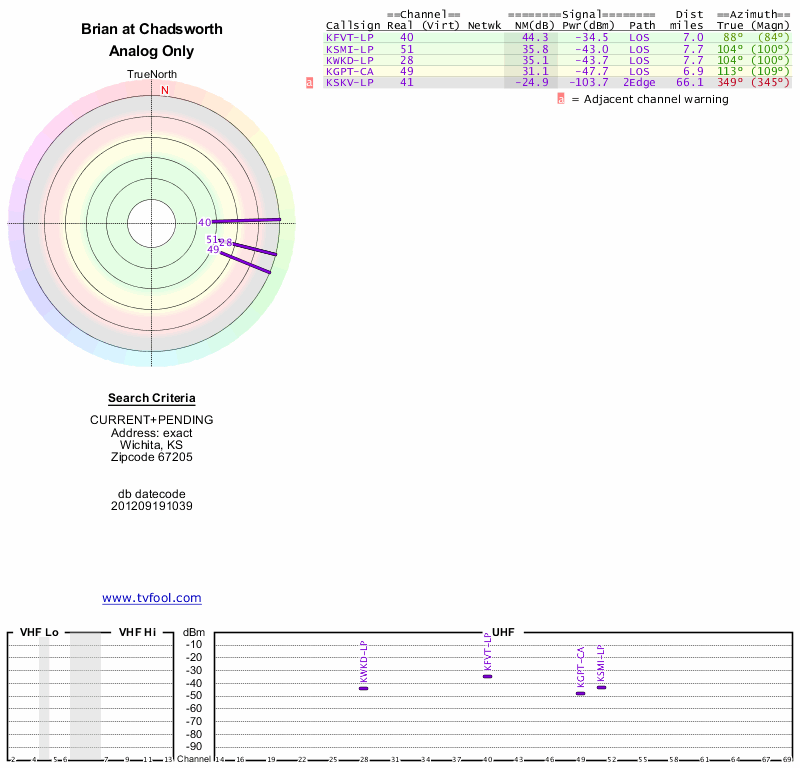Click the red N marker on the radar
The image size is (800, 768).
[x=165, y=90]
